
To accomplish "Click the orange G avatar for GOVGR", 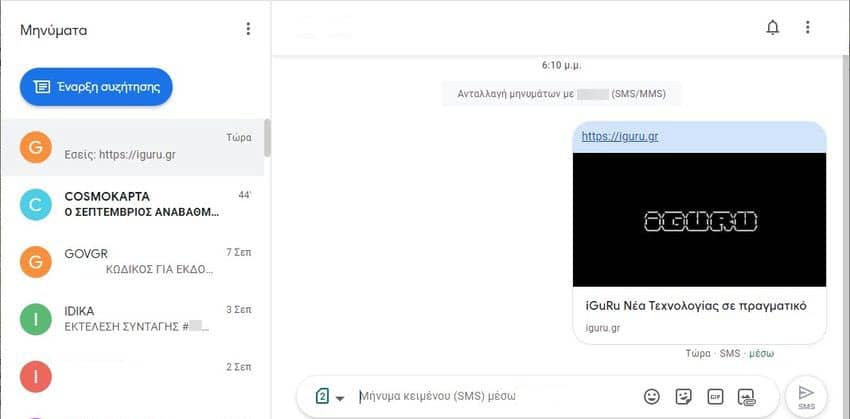I will point(36,262).
